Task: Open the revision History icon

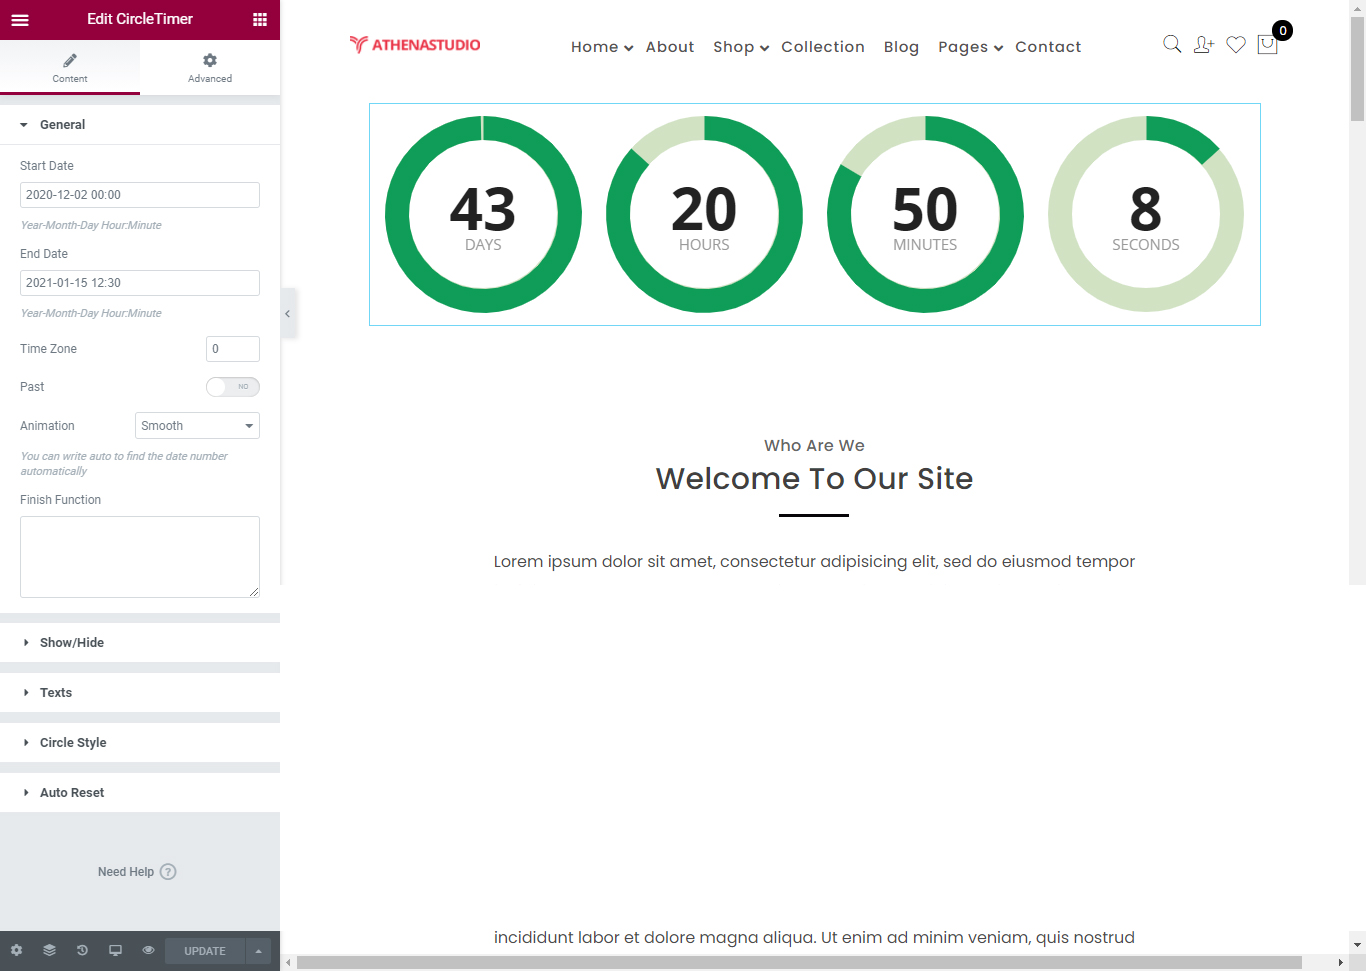Action: point(82,950)
